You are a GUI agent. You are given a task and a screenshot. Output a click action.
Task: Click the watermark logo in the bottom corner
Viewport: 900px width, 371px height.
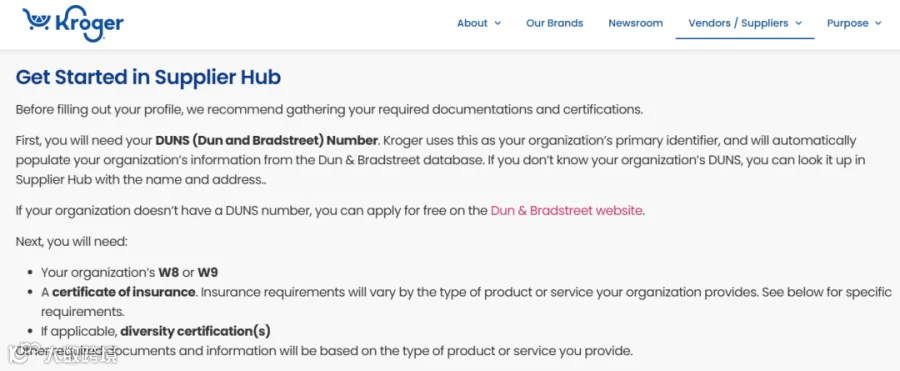coord(64,355)
